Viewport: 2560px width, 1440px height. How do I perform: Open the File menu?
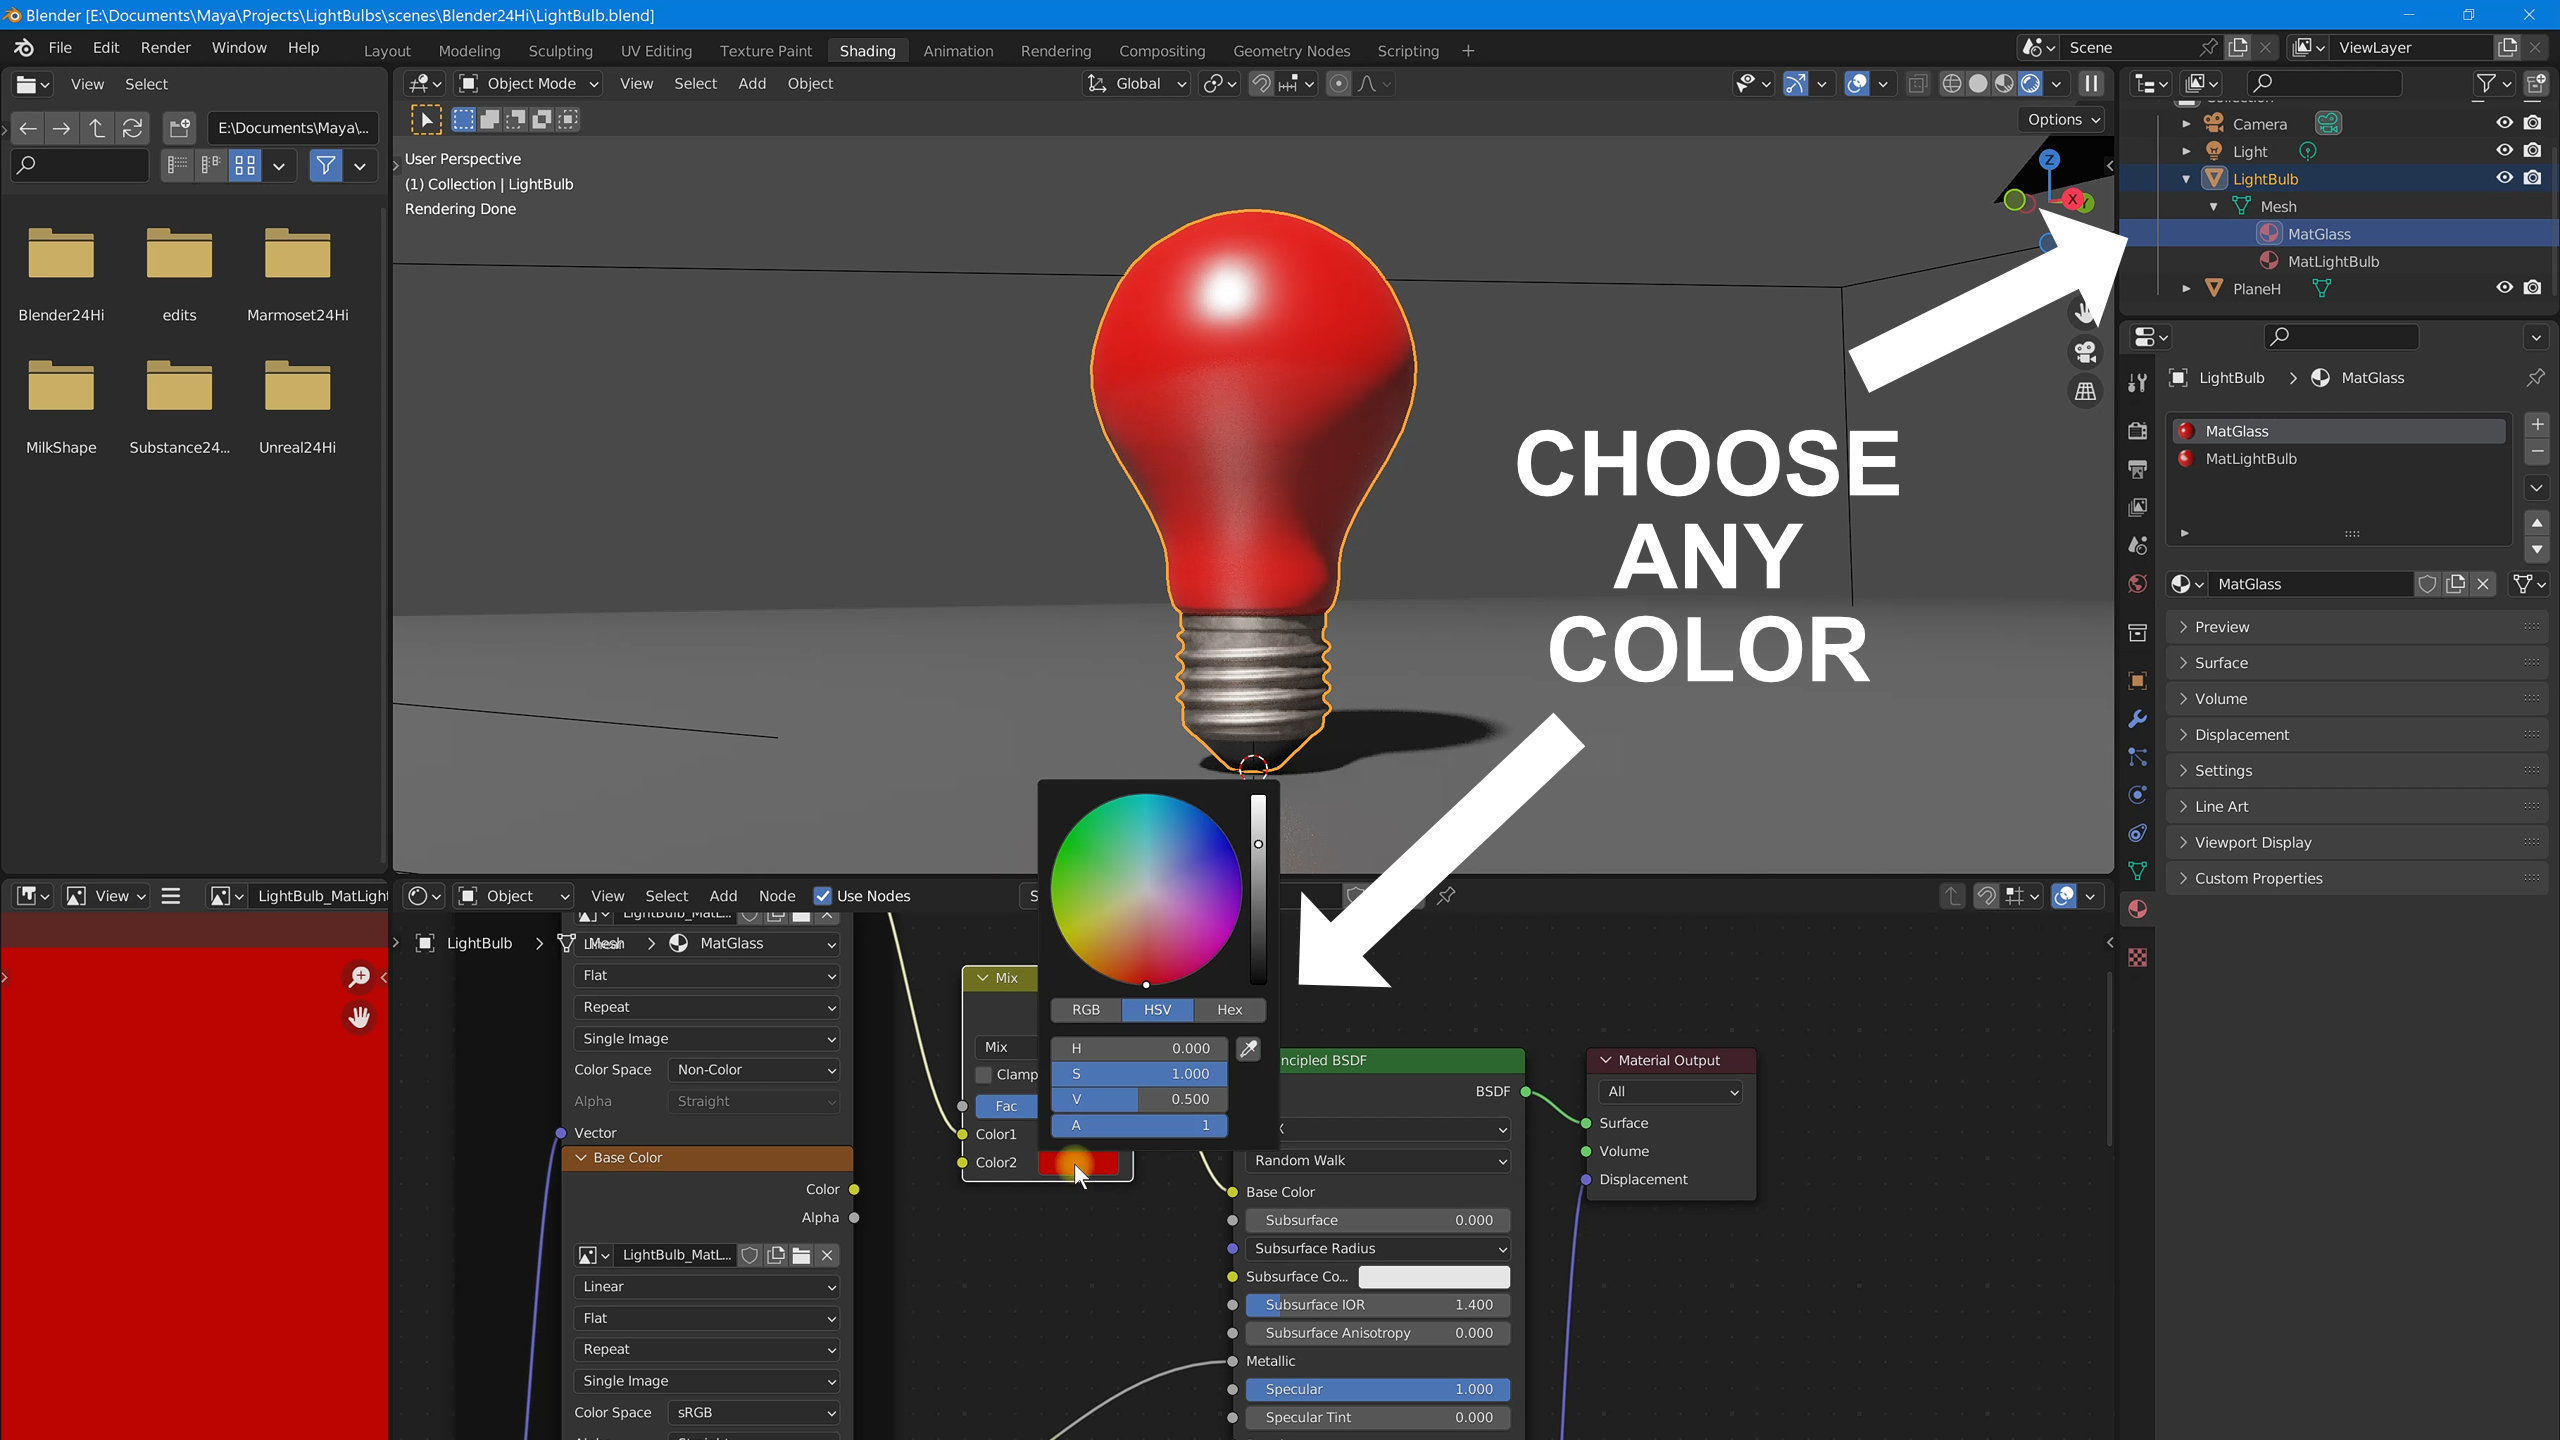click(60, 48)
